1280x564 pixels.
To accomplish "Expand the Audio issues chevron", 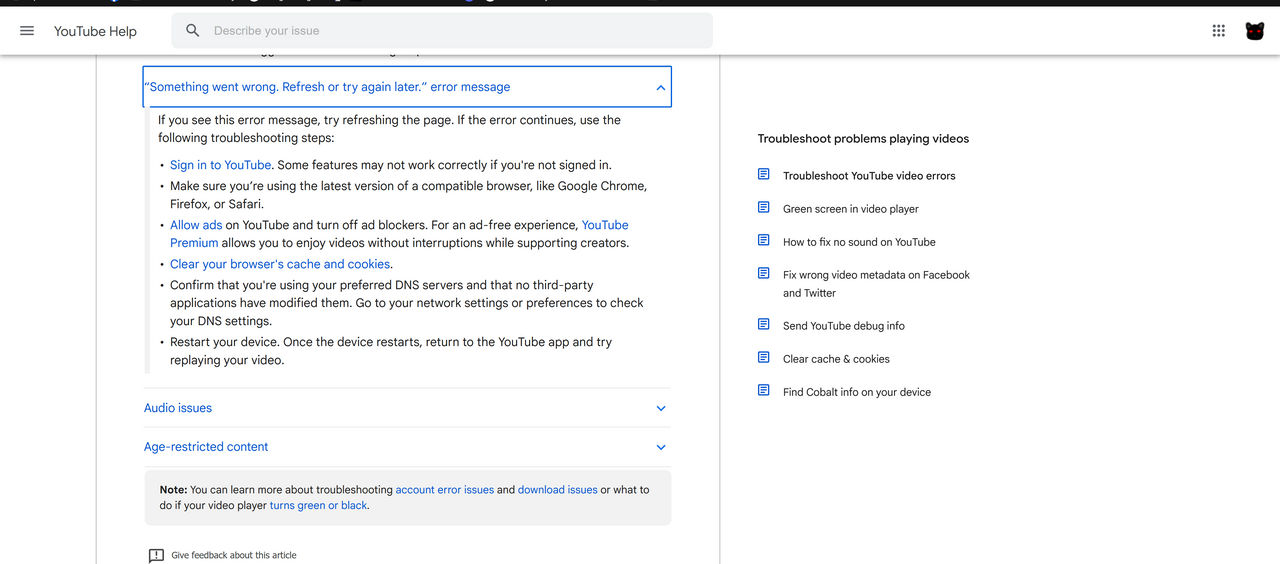I will [x=660, y=408].
